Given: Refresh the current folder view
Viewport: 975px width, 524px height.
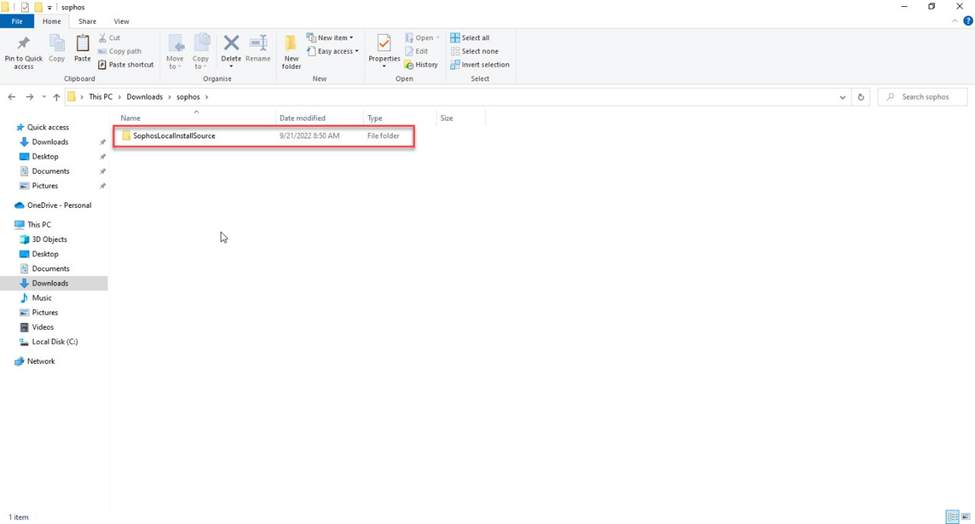Looking at the screenshot, I should click(861, 97).
